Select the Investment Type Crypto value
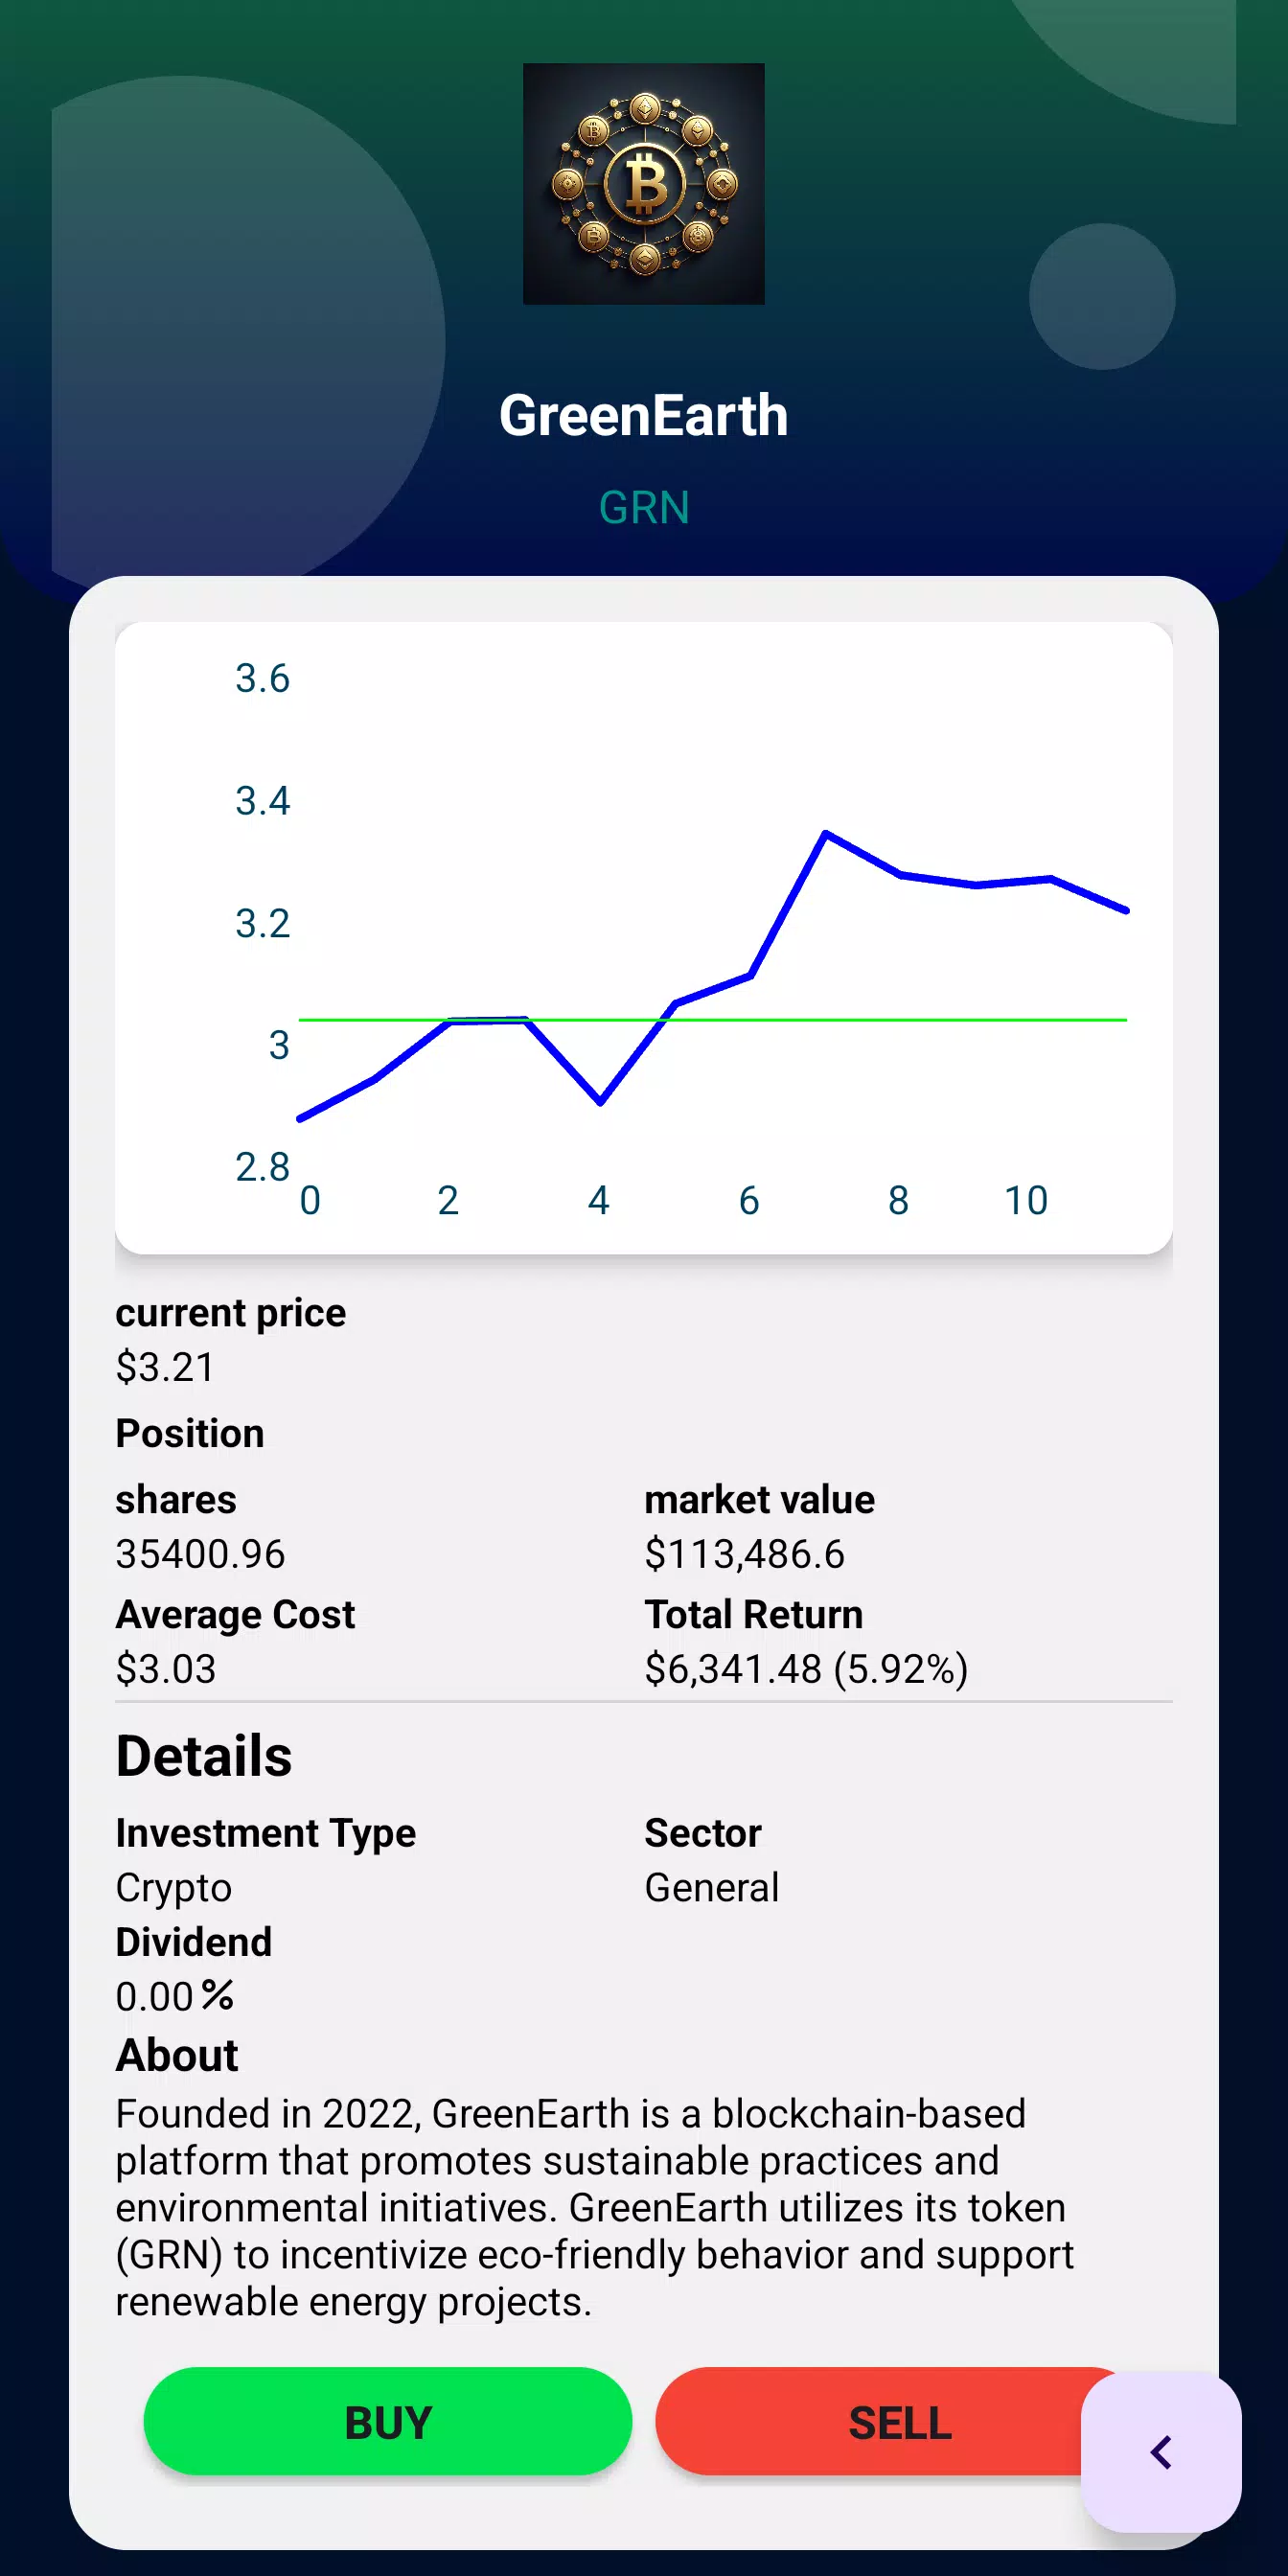This screenshot has width=1288, height=2576. pos(173,1888)
